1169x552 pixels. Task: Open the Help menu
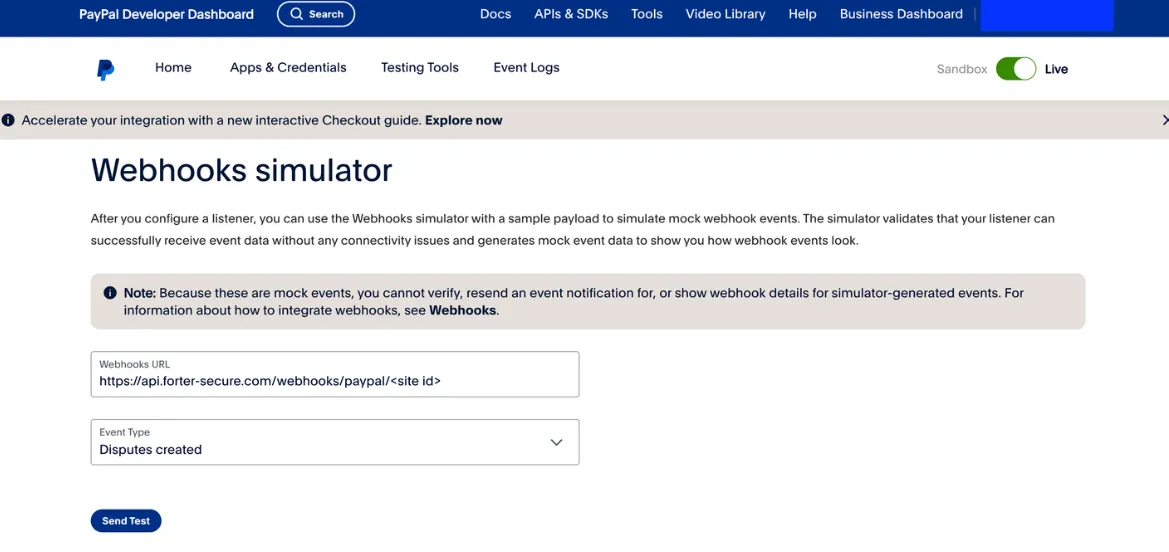(x=802, y=14)
